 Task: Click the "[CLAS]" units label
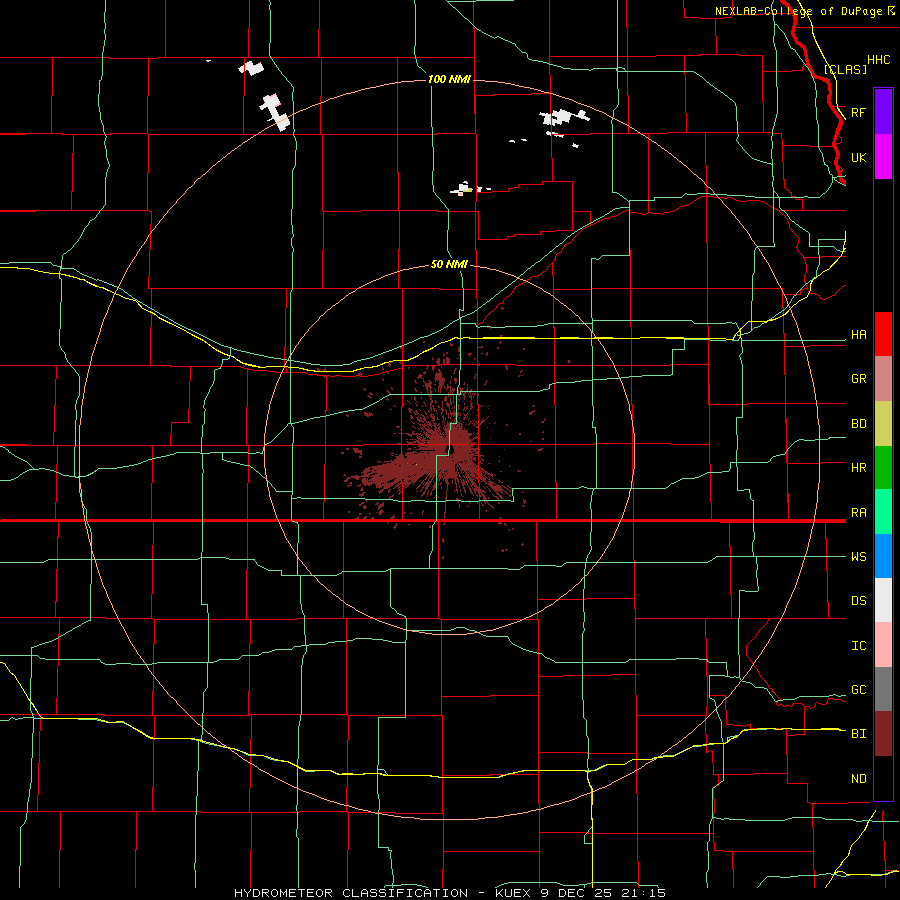[845, 69]
